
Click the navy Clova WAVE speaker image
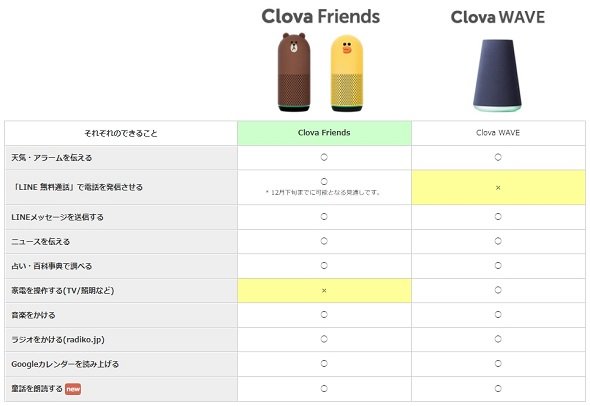(x=497, y=75)
